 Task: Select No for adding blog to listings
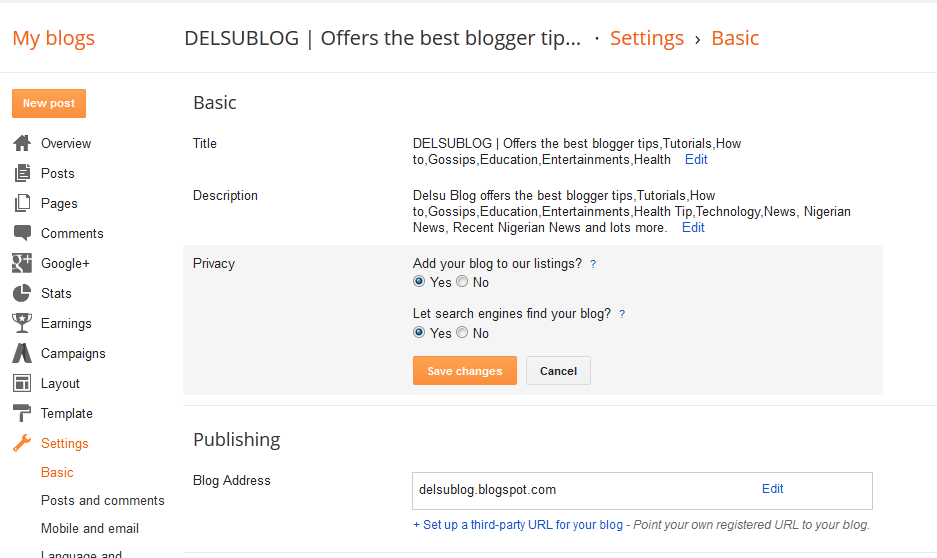462,282
